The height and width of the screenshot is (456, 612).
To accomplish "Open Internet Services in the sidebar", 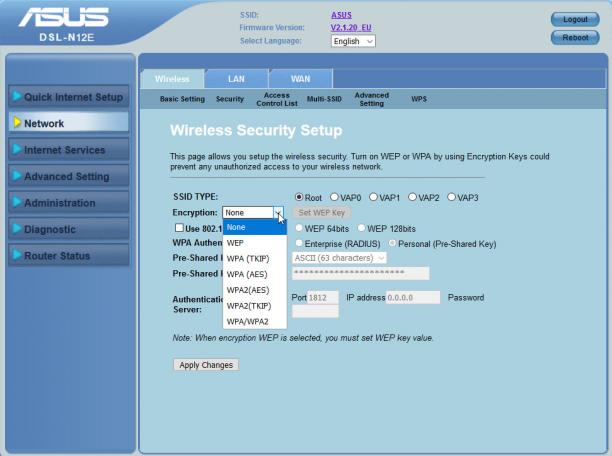I will (69, 150).
